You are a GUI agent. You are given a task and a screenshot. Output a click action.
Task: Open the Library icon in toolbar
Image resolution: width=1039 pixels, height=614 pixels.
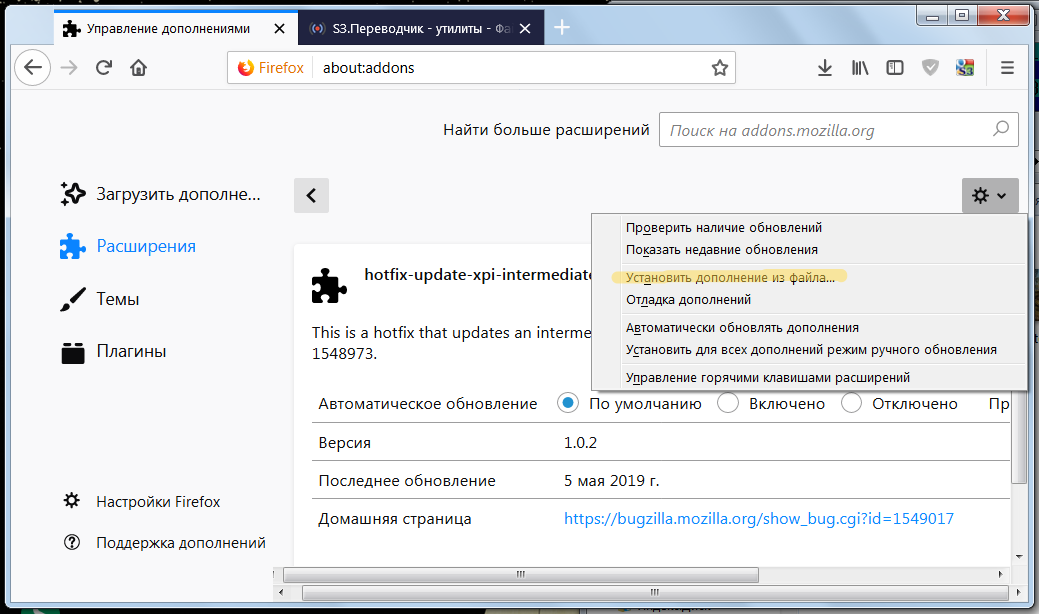pos(859,68)
